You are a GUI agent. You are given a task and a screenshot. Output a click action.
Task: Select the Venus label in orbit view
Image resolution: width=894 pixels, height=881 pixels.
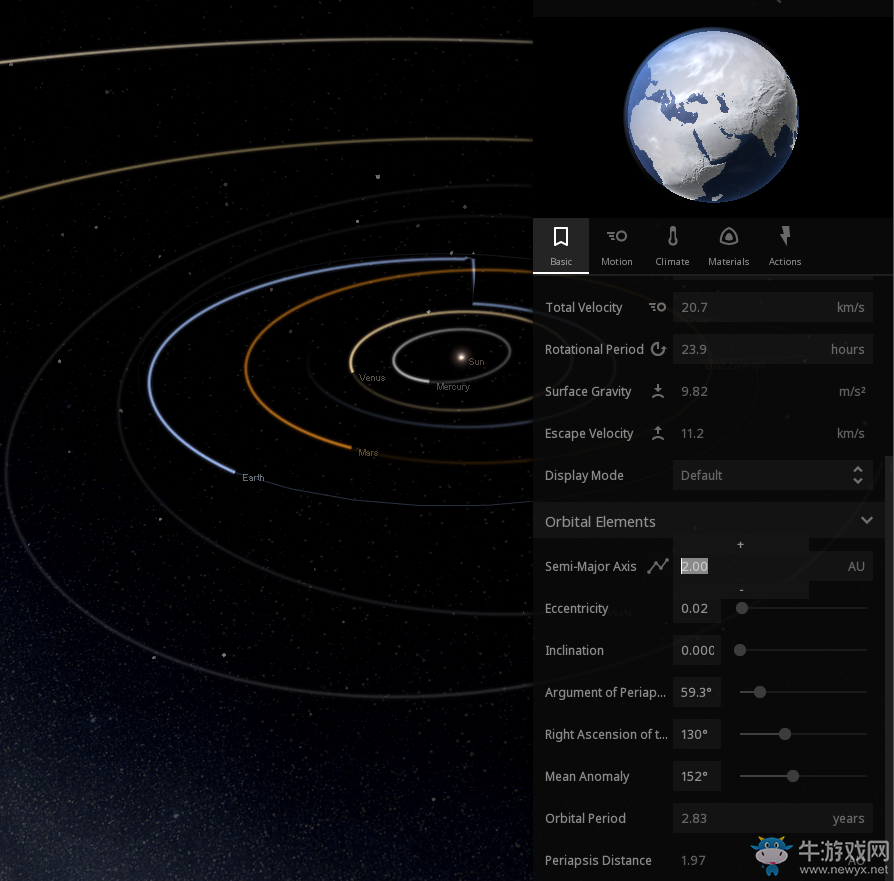pos(372,377)
